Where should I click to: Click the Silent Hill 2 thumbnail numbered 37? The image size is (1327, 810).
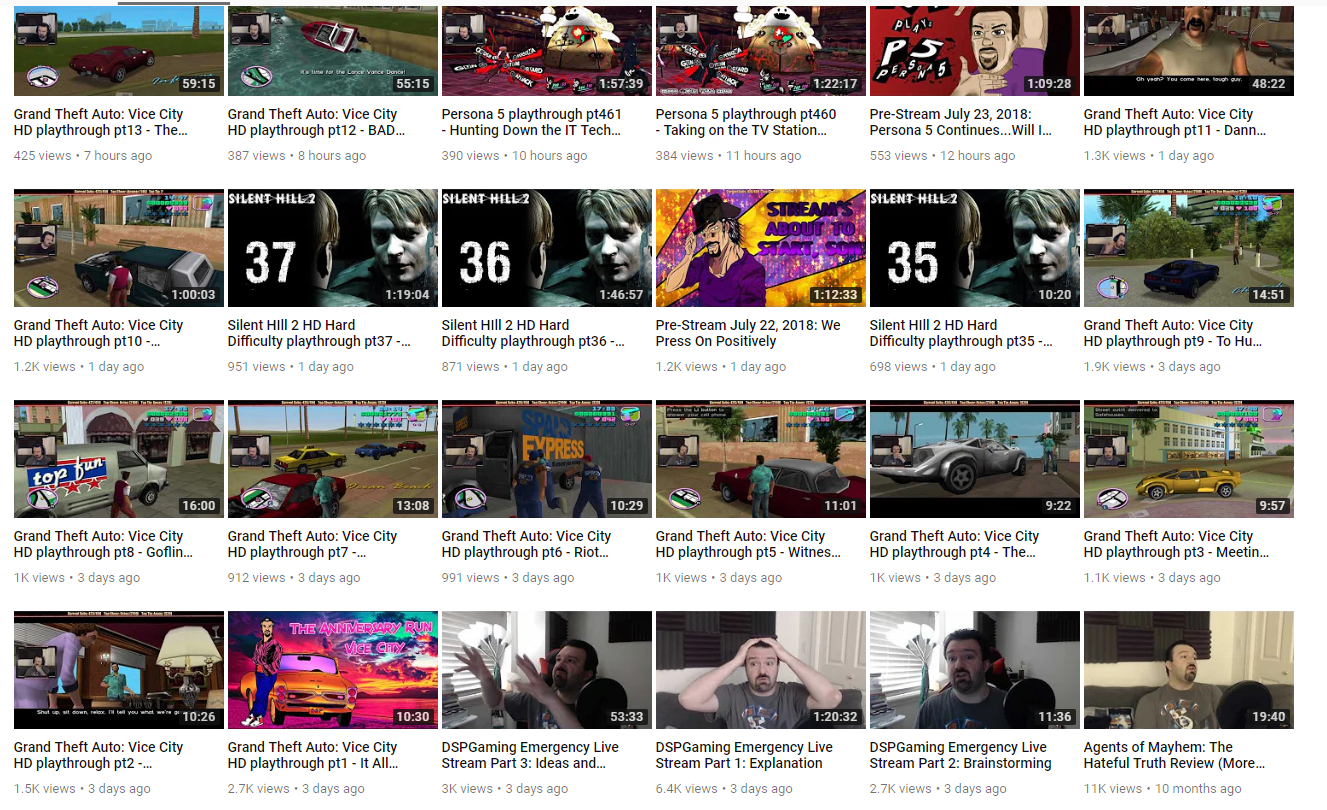point(333,248)
